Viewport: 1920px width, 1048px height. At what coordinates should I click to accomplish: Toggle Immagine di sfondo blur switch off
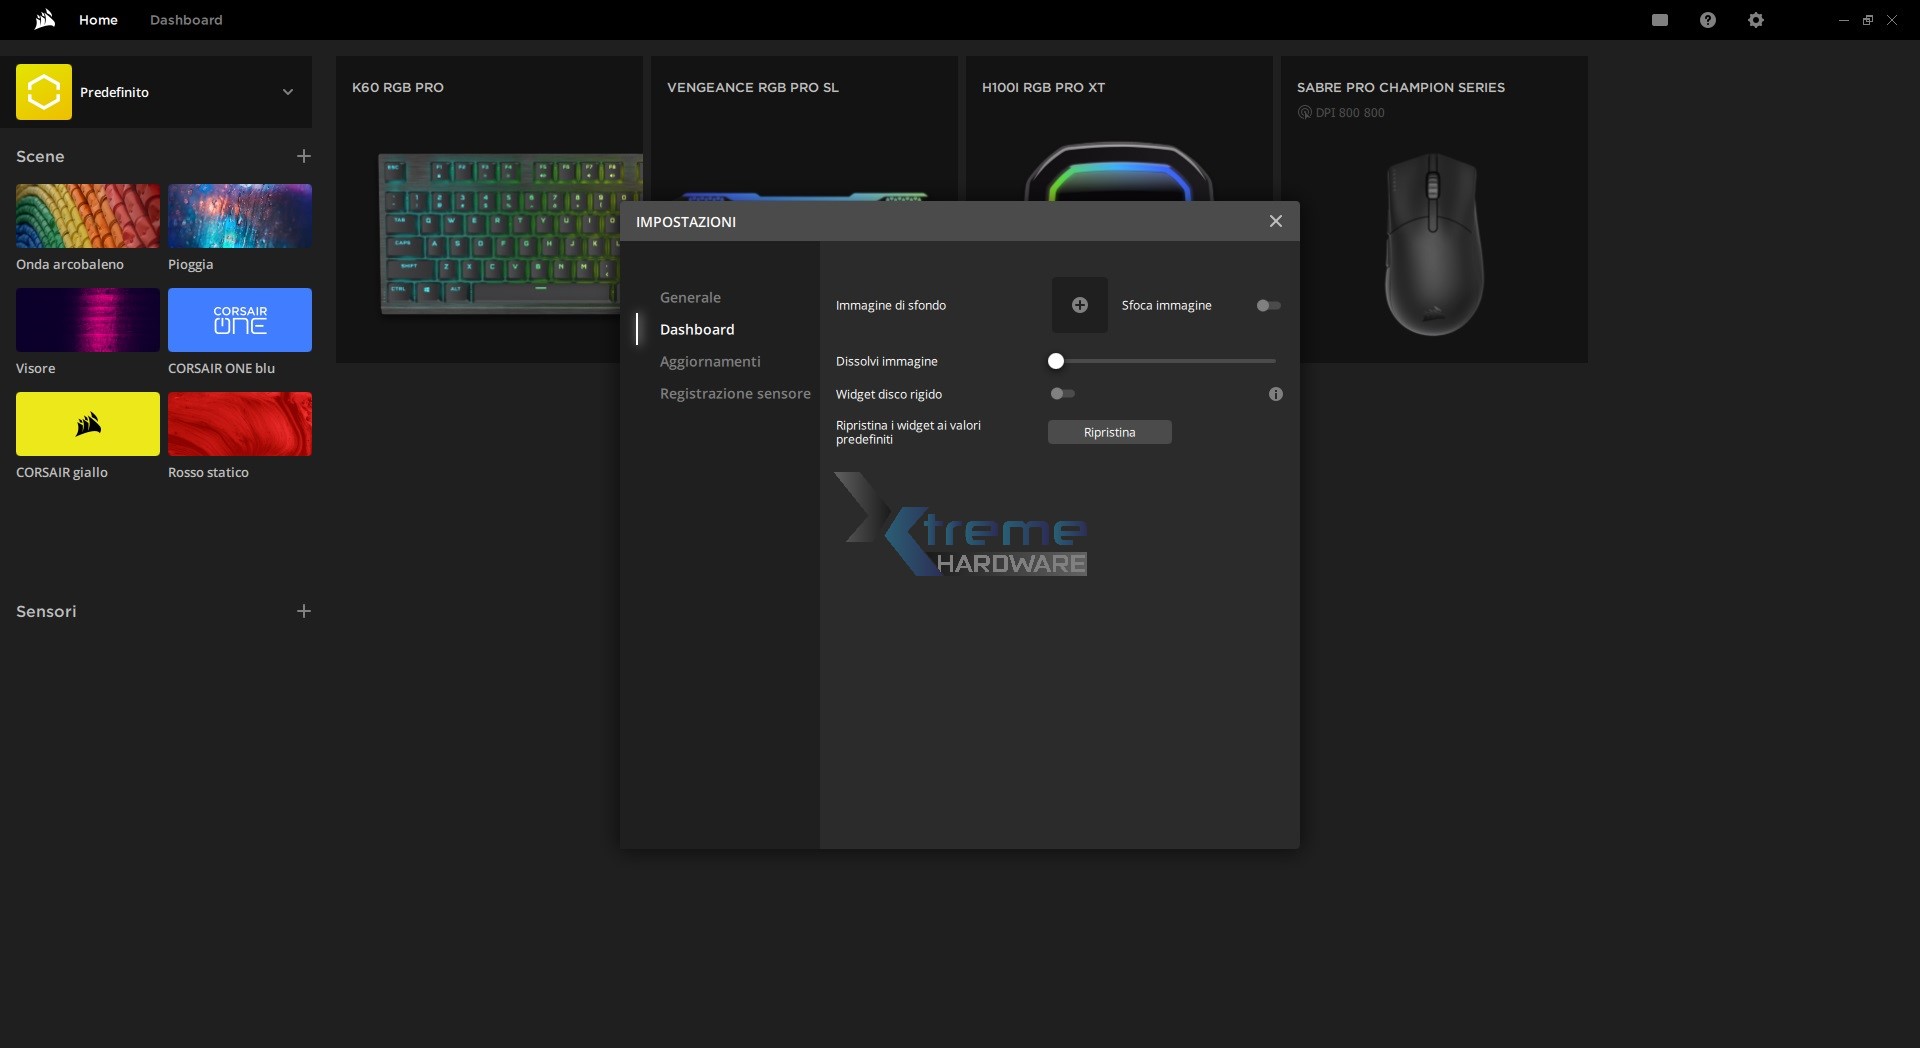[1267, 305]
